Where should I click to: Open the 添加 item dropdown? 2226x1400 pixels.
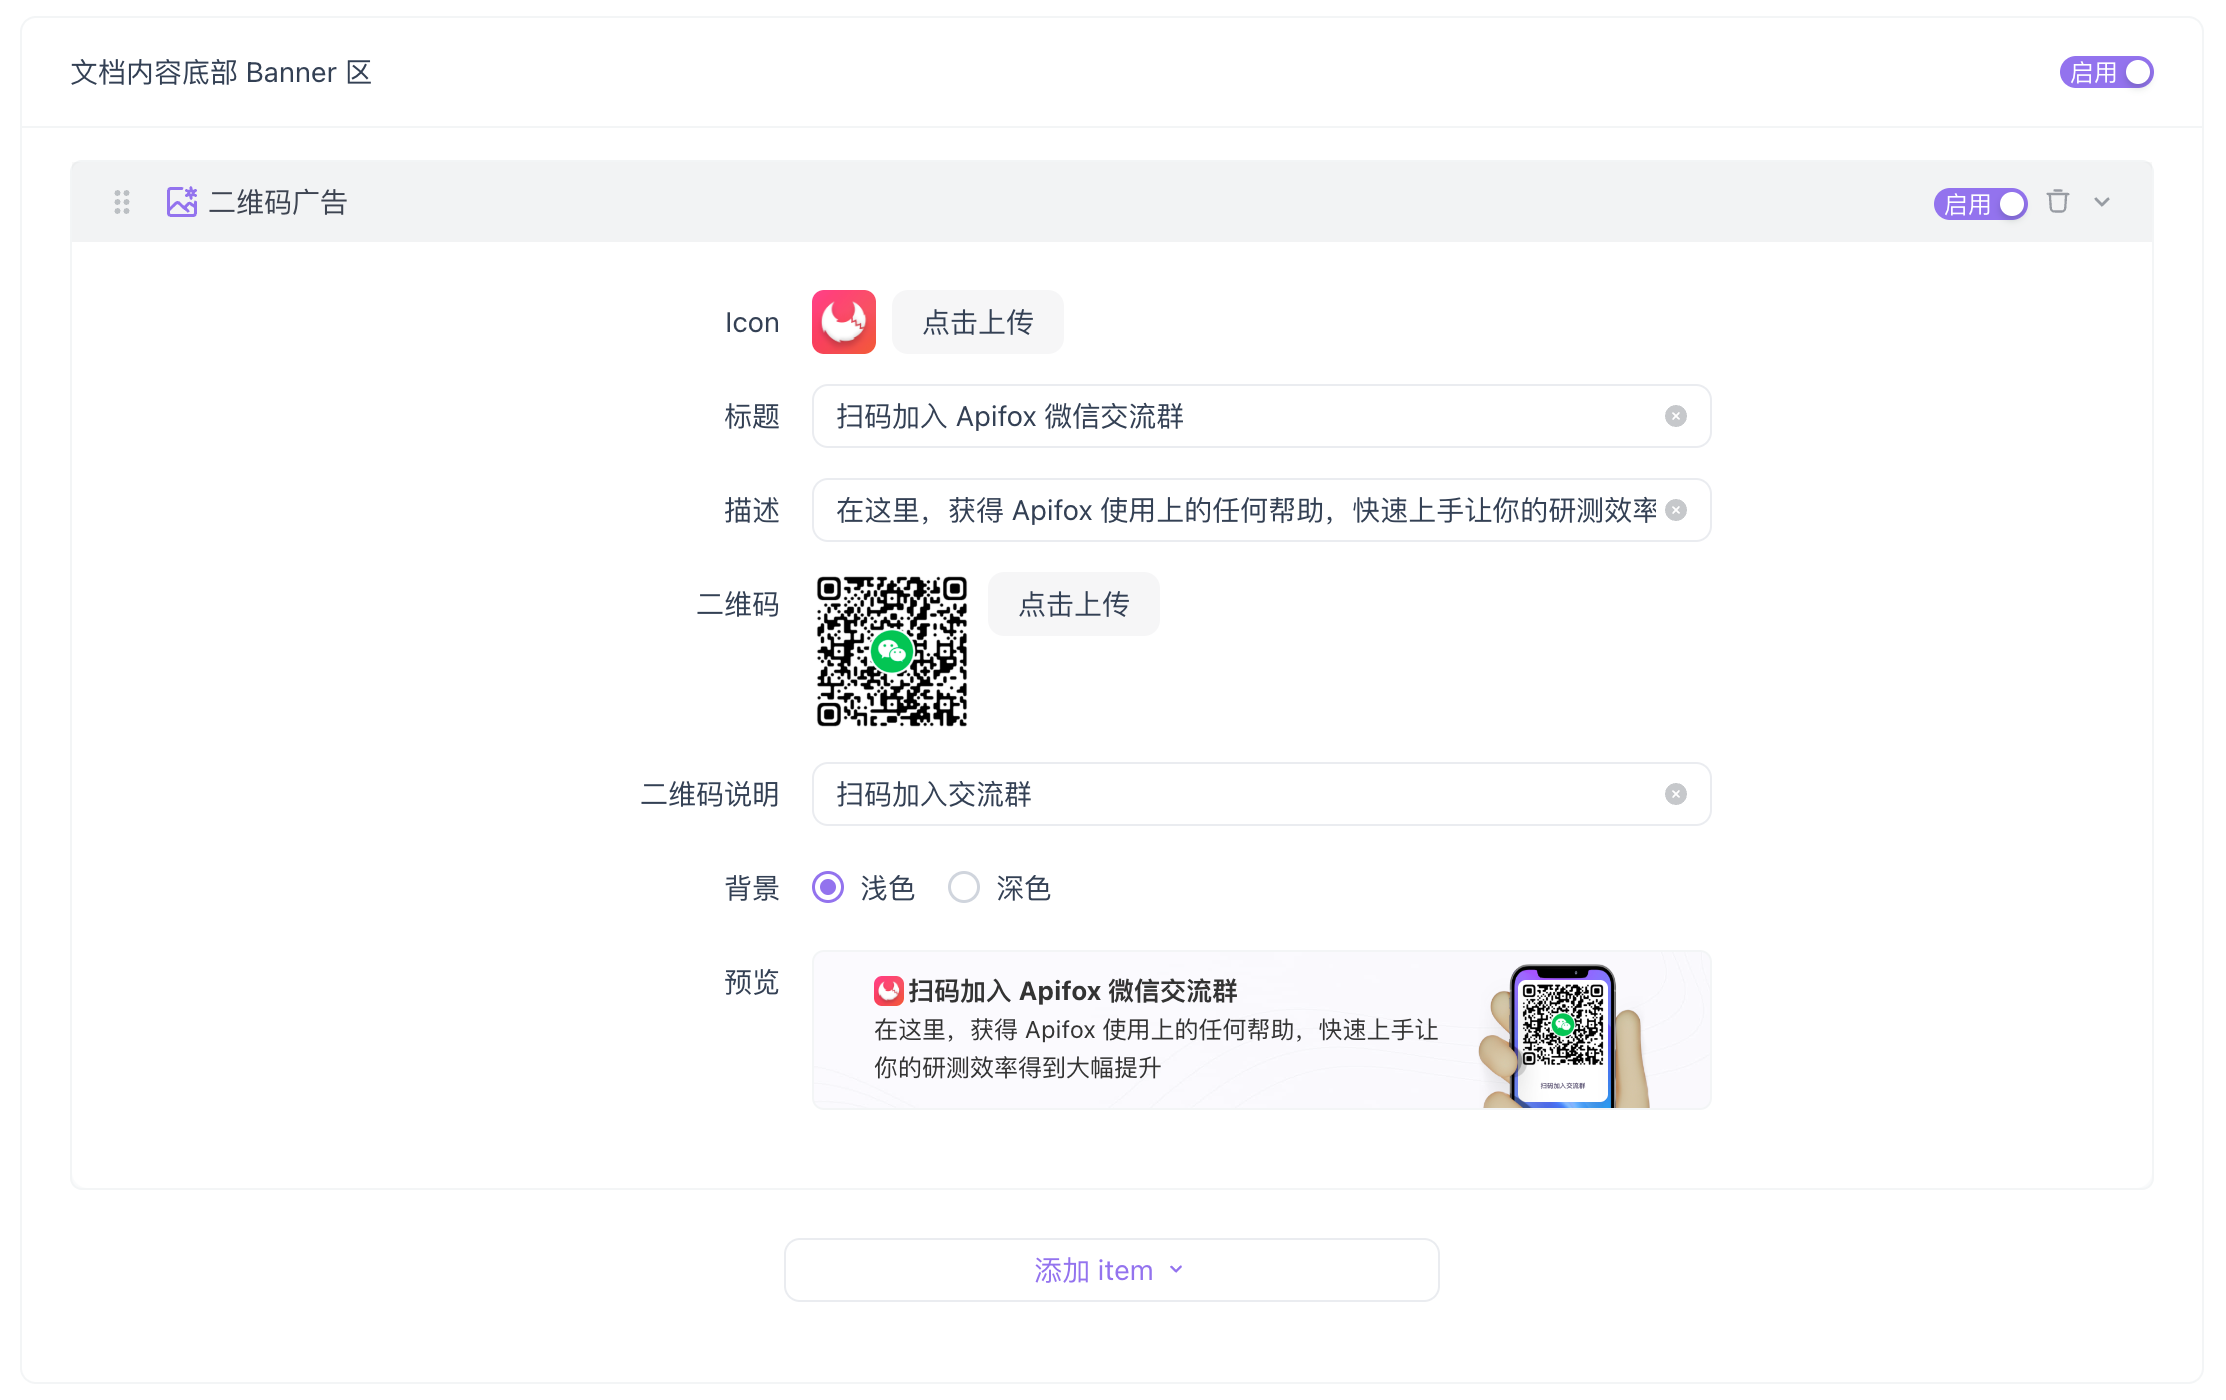[1110, 1269]
